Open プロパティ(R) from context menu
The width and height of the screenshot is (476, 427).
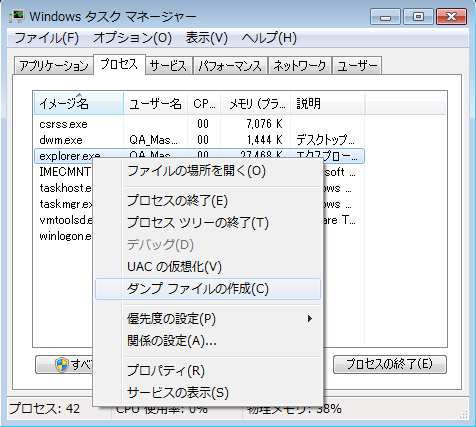pyautogui.click(x=208, y=371)
